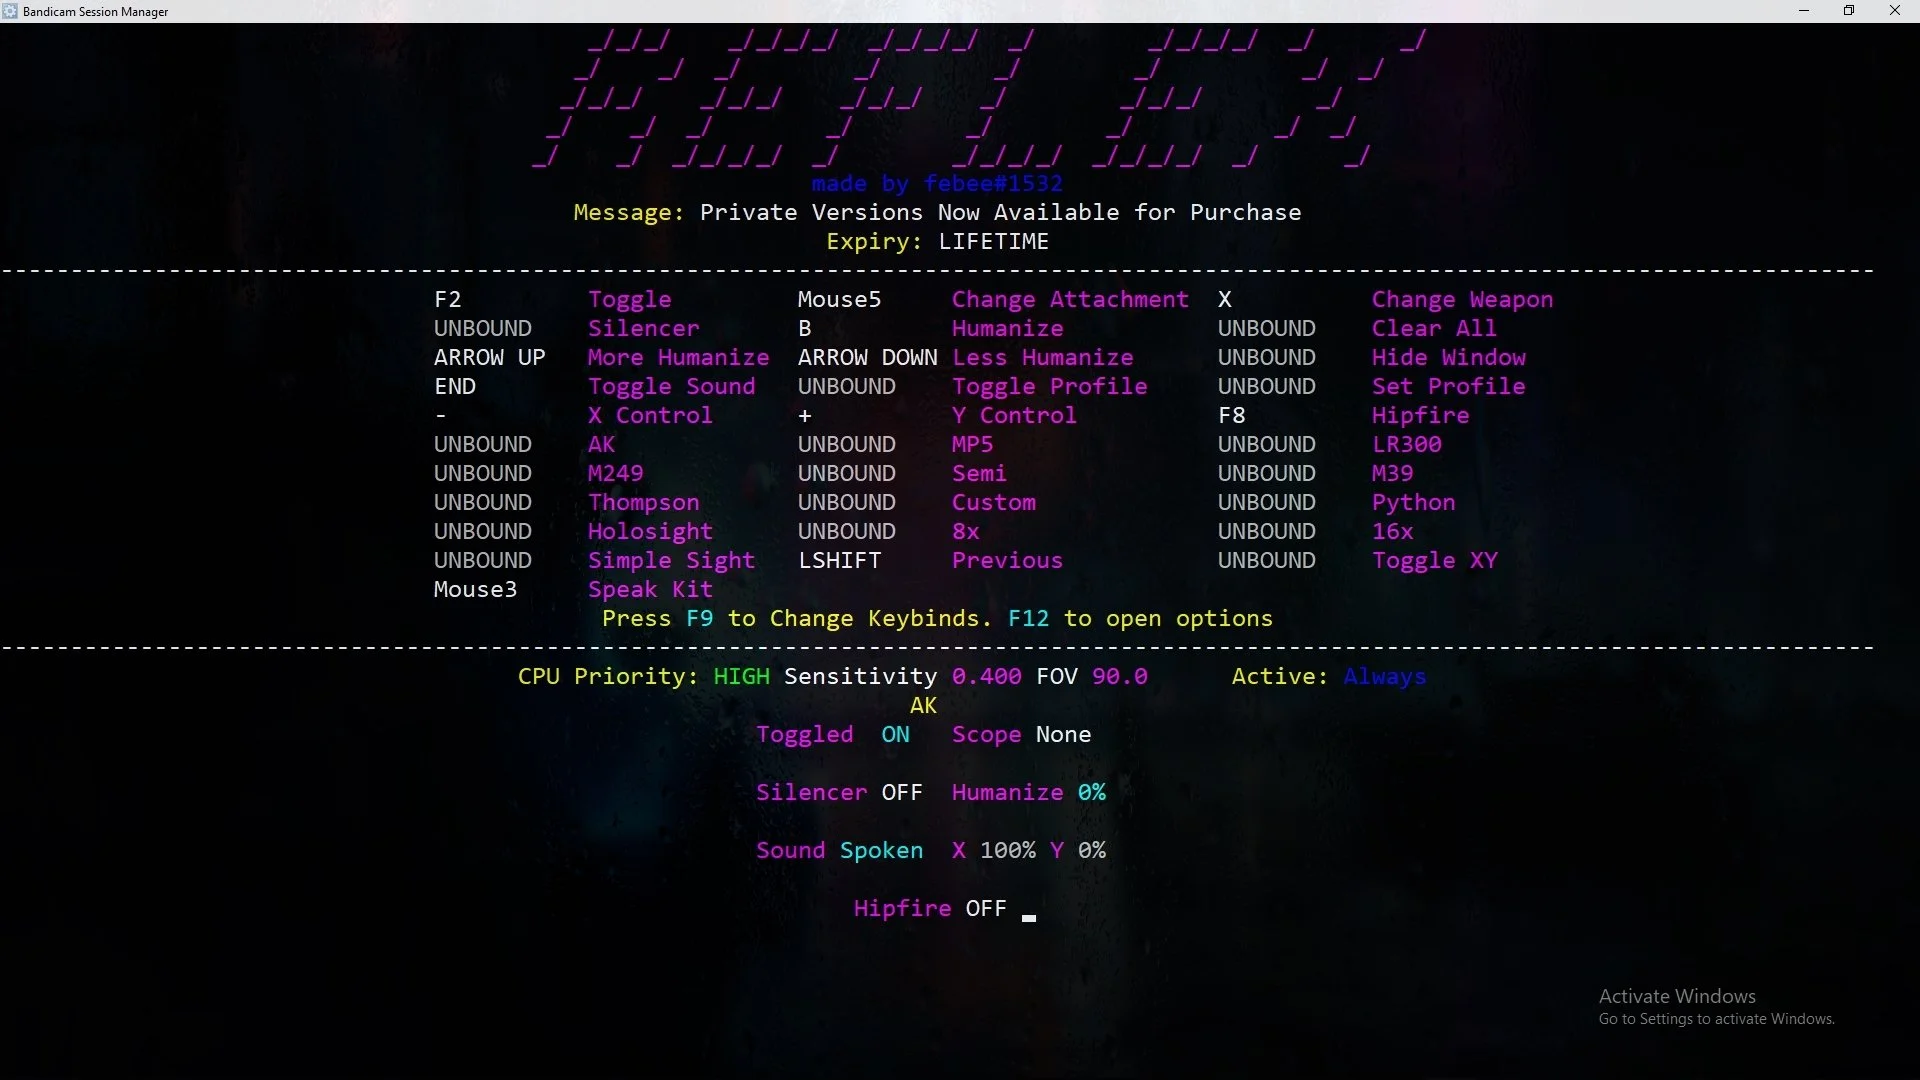
Task: Open the Go to Settings activation link
Action: (x=1715, y=1018)
